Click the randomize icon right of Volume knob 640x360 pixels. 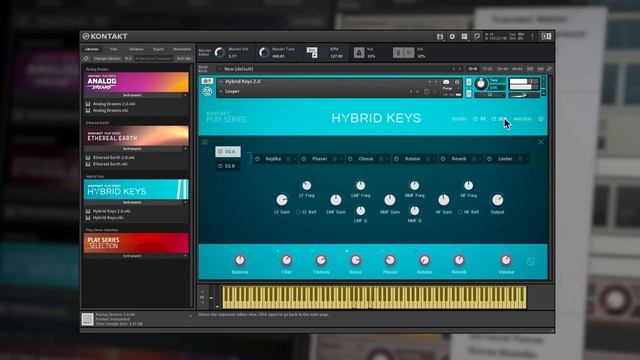coord(530,262)
